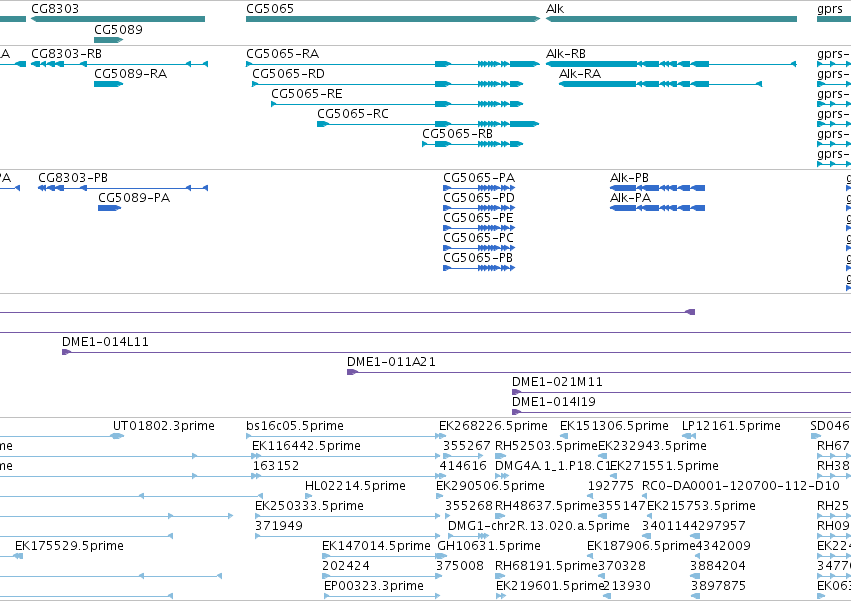Select protein CG5065-PB
This screenshot has width=851, height=601.
[479, 268]
